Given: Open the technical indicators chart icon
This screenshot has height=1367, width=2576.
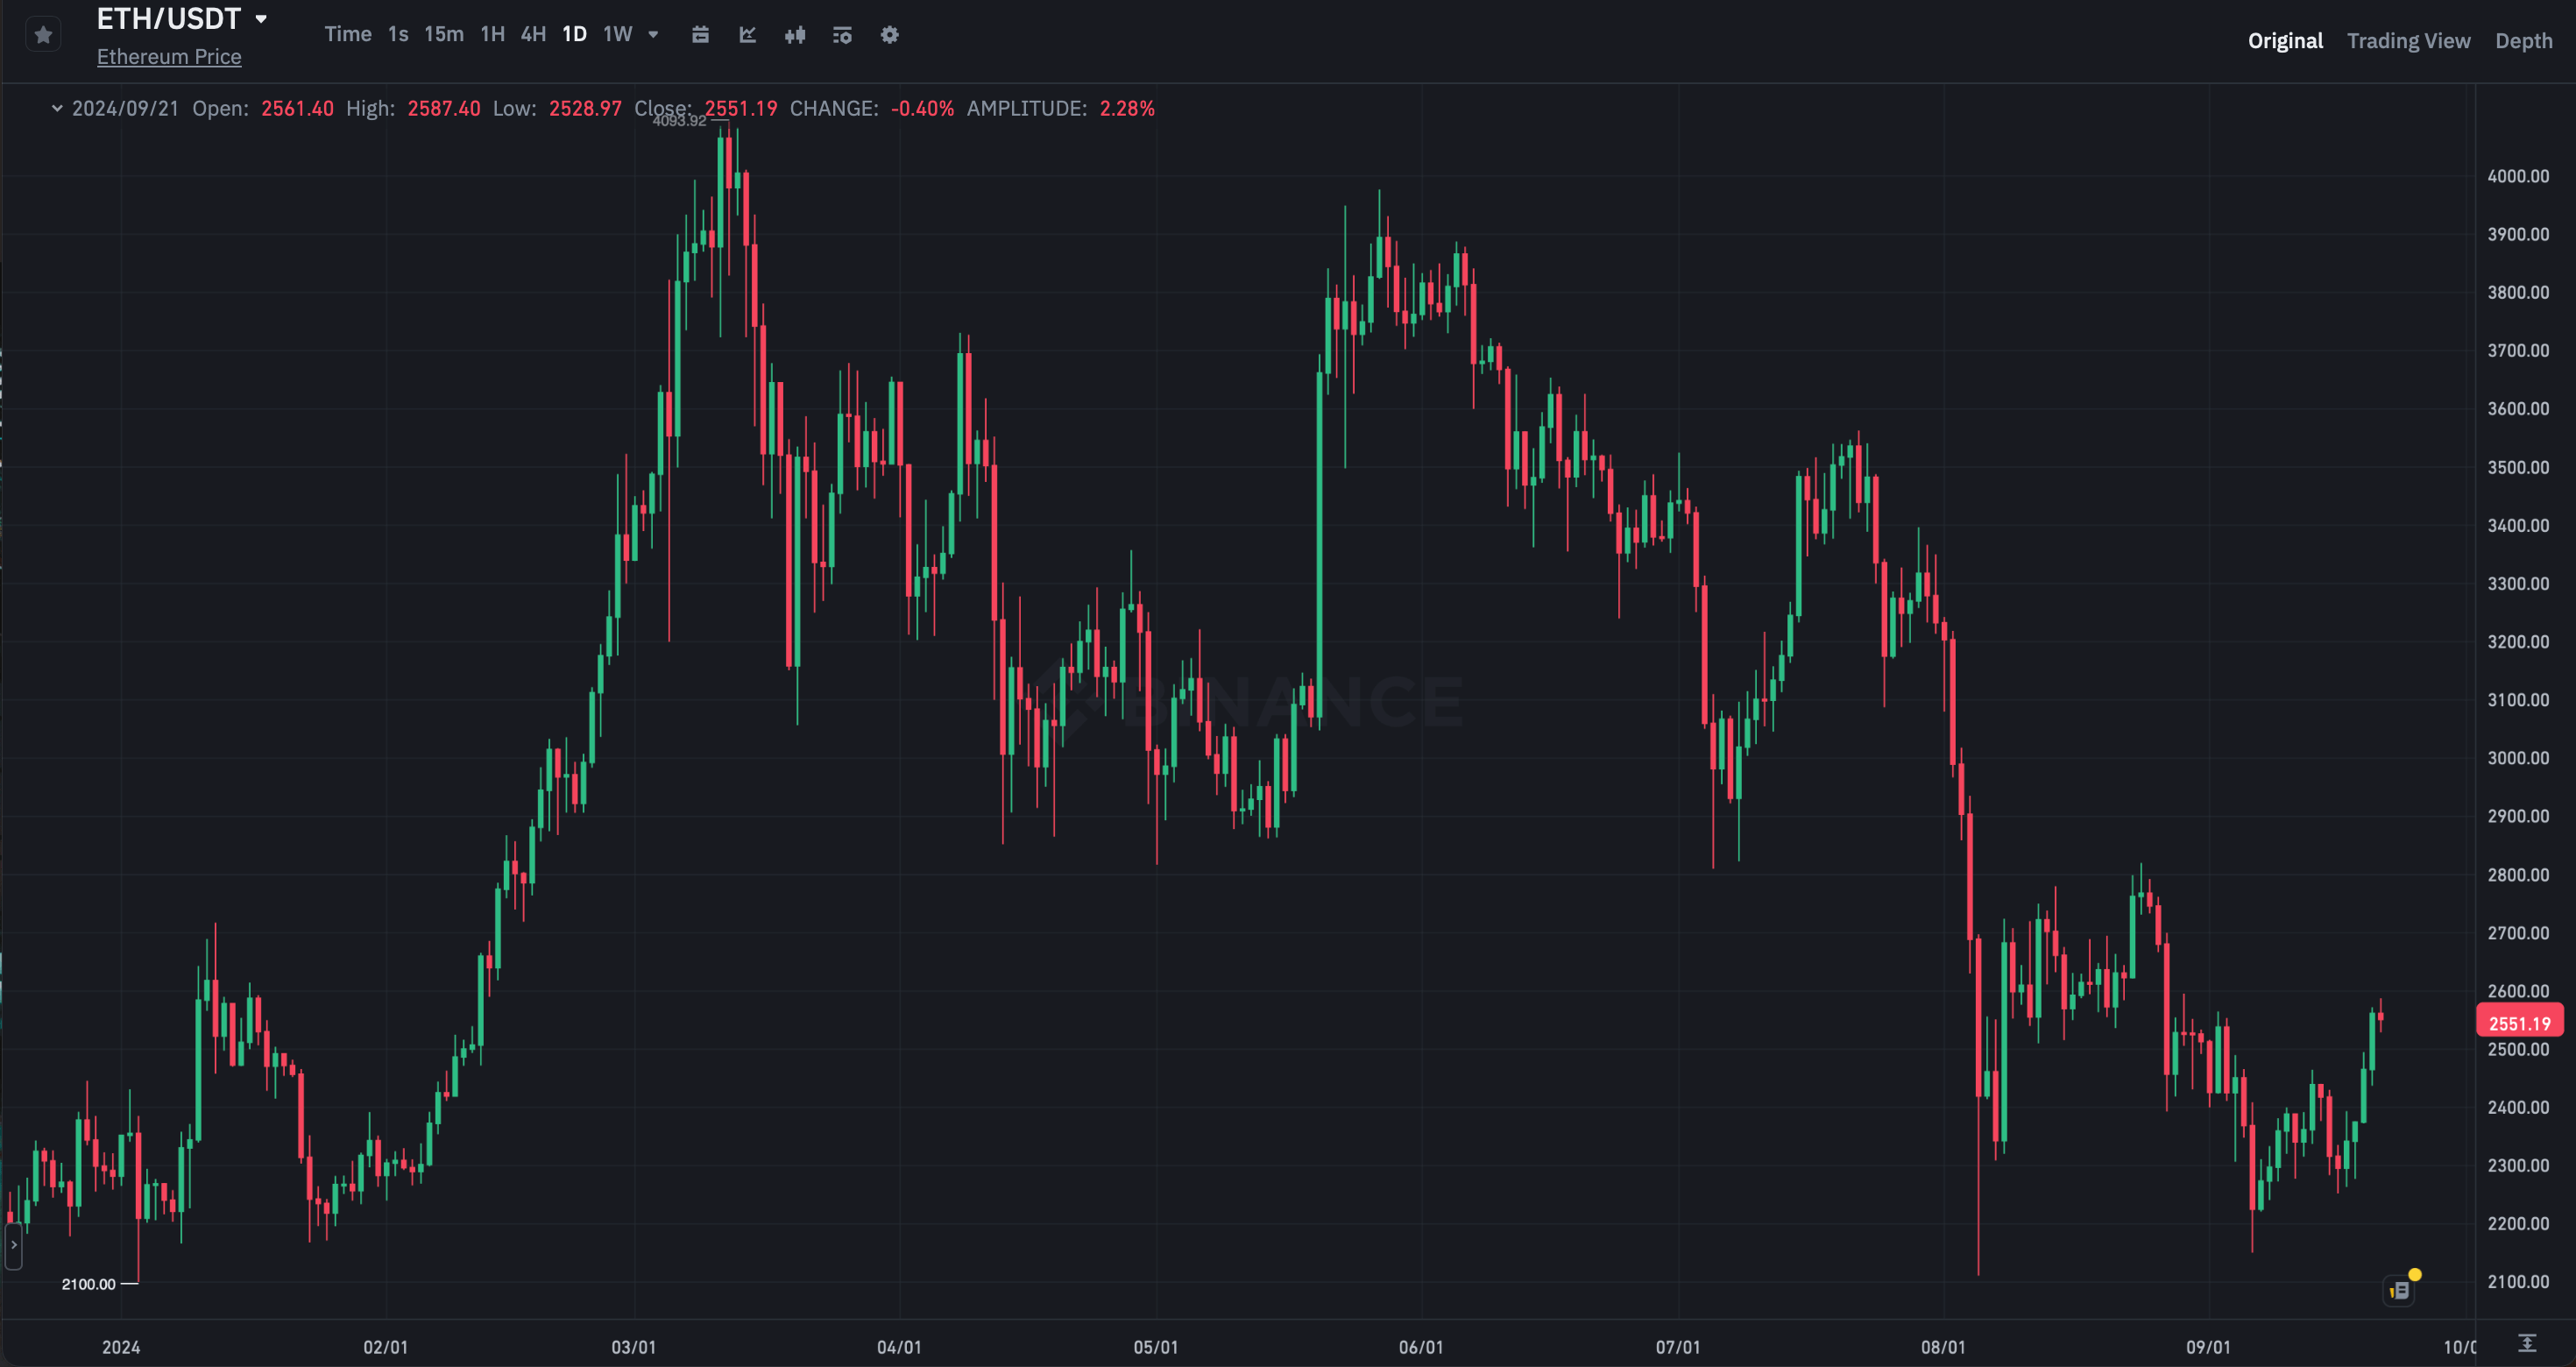Looking at the screenshot, I should click(747, 35).
